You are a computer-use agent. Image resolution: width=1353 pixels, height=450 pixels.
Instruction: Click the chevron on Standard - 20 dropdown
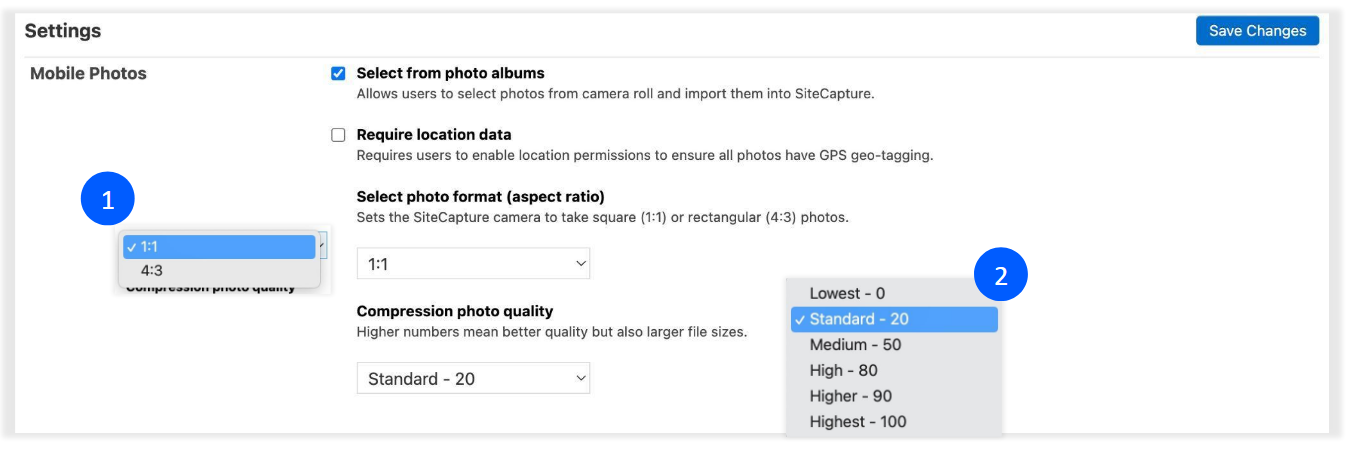(x=580, y=379)
